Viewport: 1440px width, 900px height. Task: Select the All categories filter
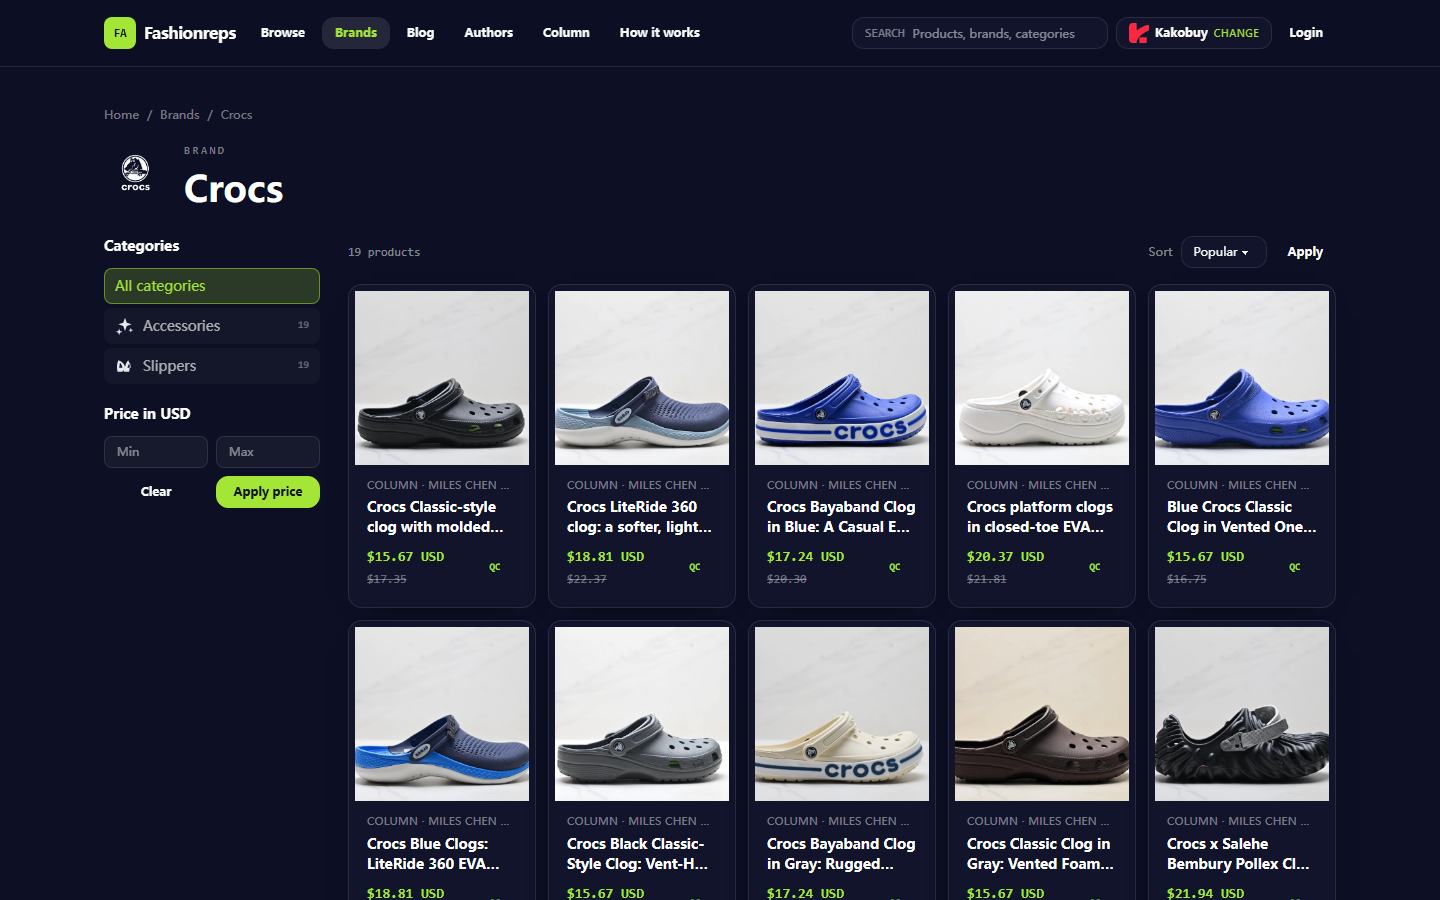tap(212, 286)
